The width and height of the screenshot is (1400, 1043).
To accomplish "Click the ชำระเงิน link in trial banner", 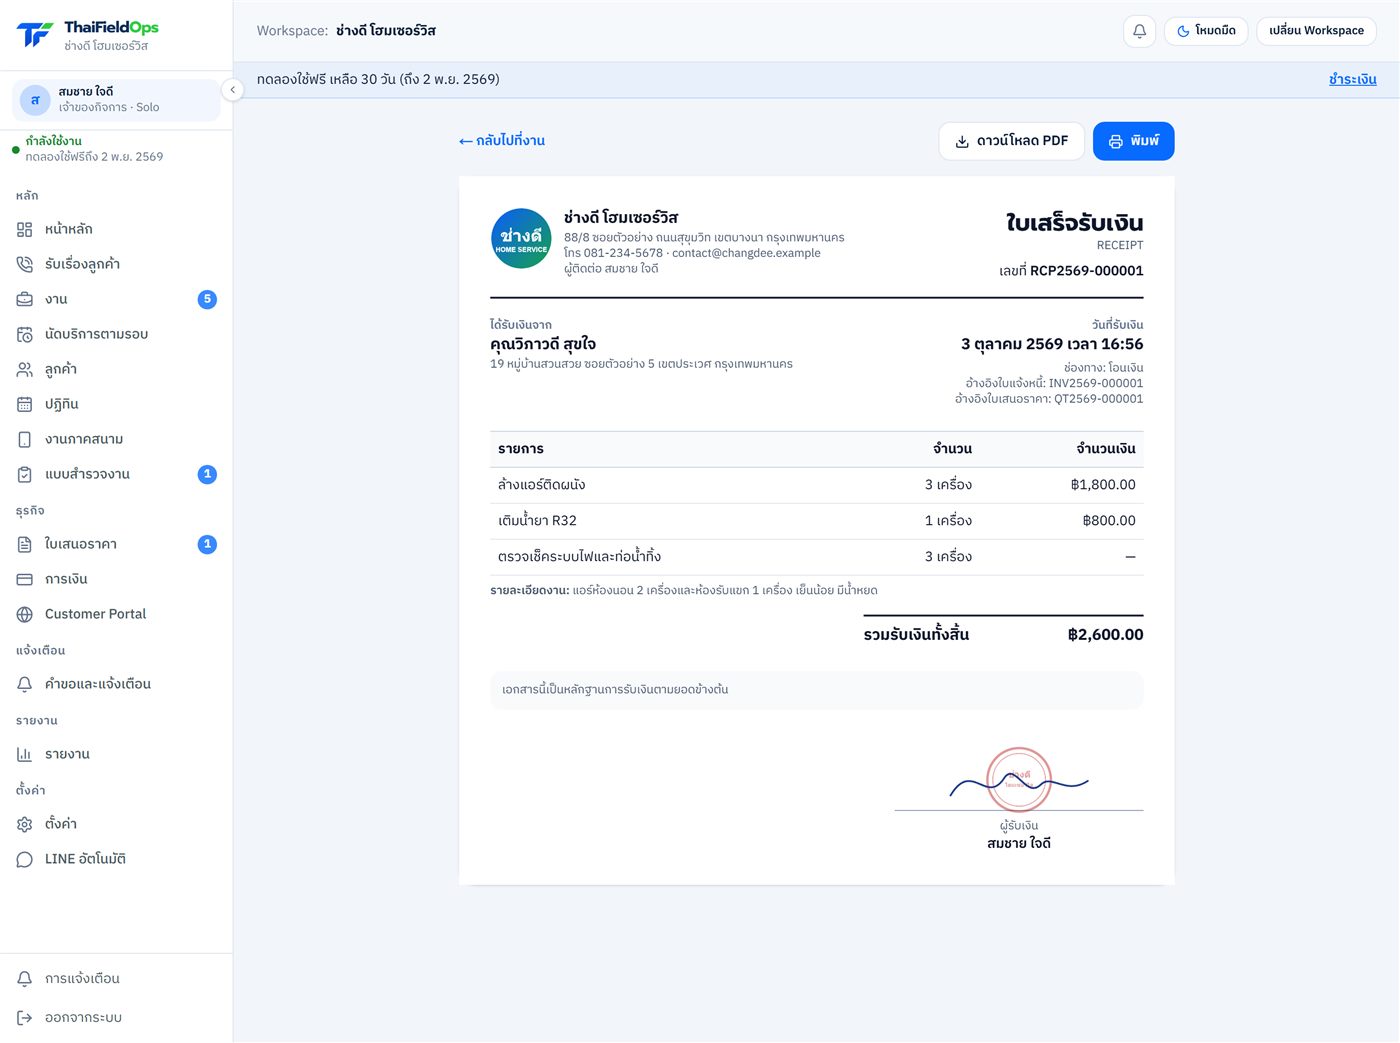I will click(1353, 80).
